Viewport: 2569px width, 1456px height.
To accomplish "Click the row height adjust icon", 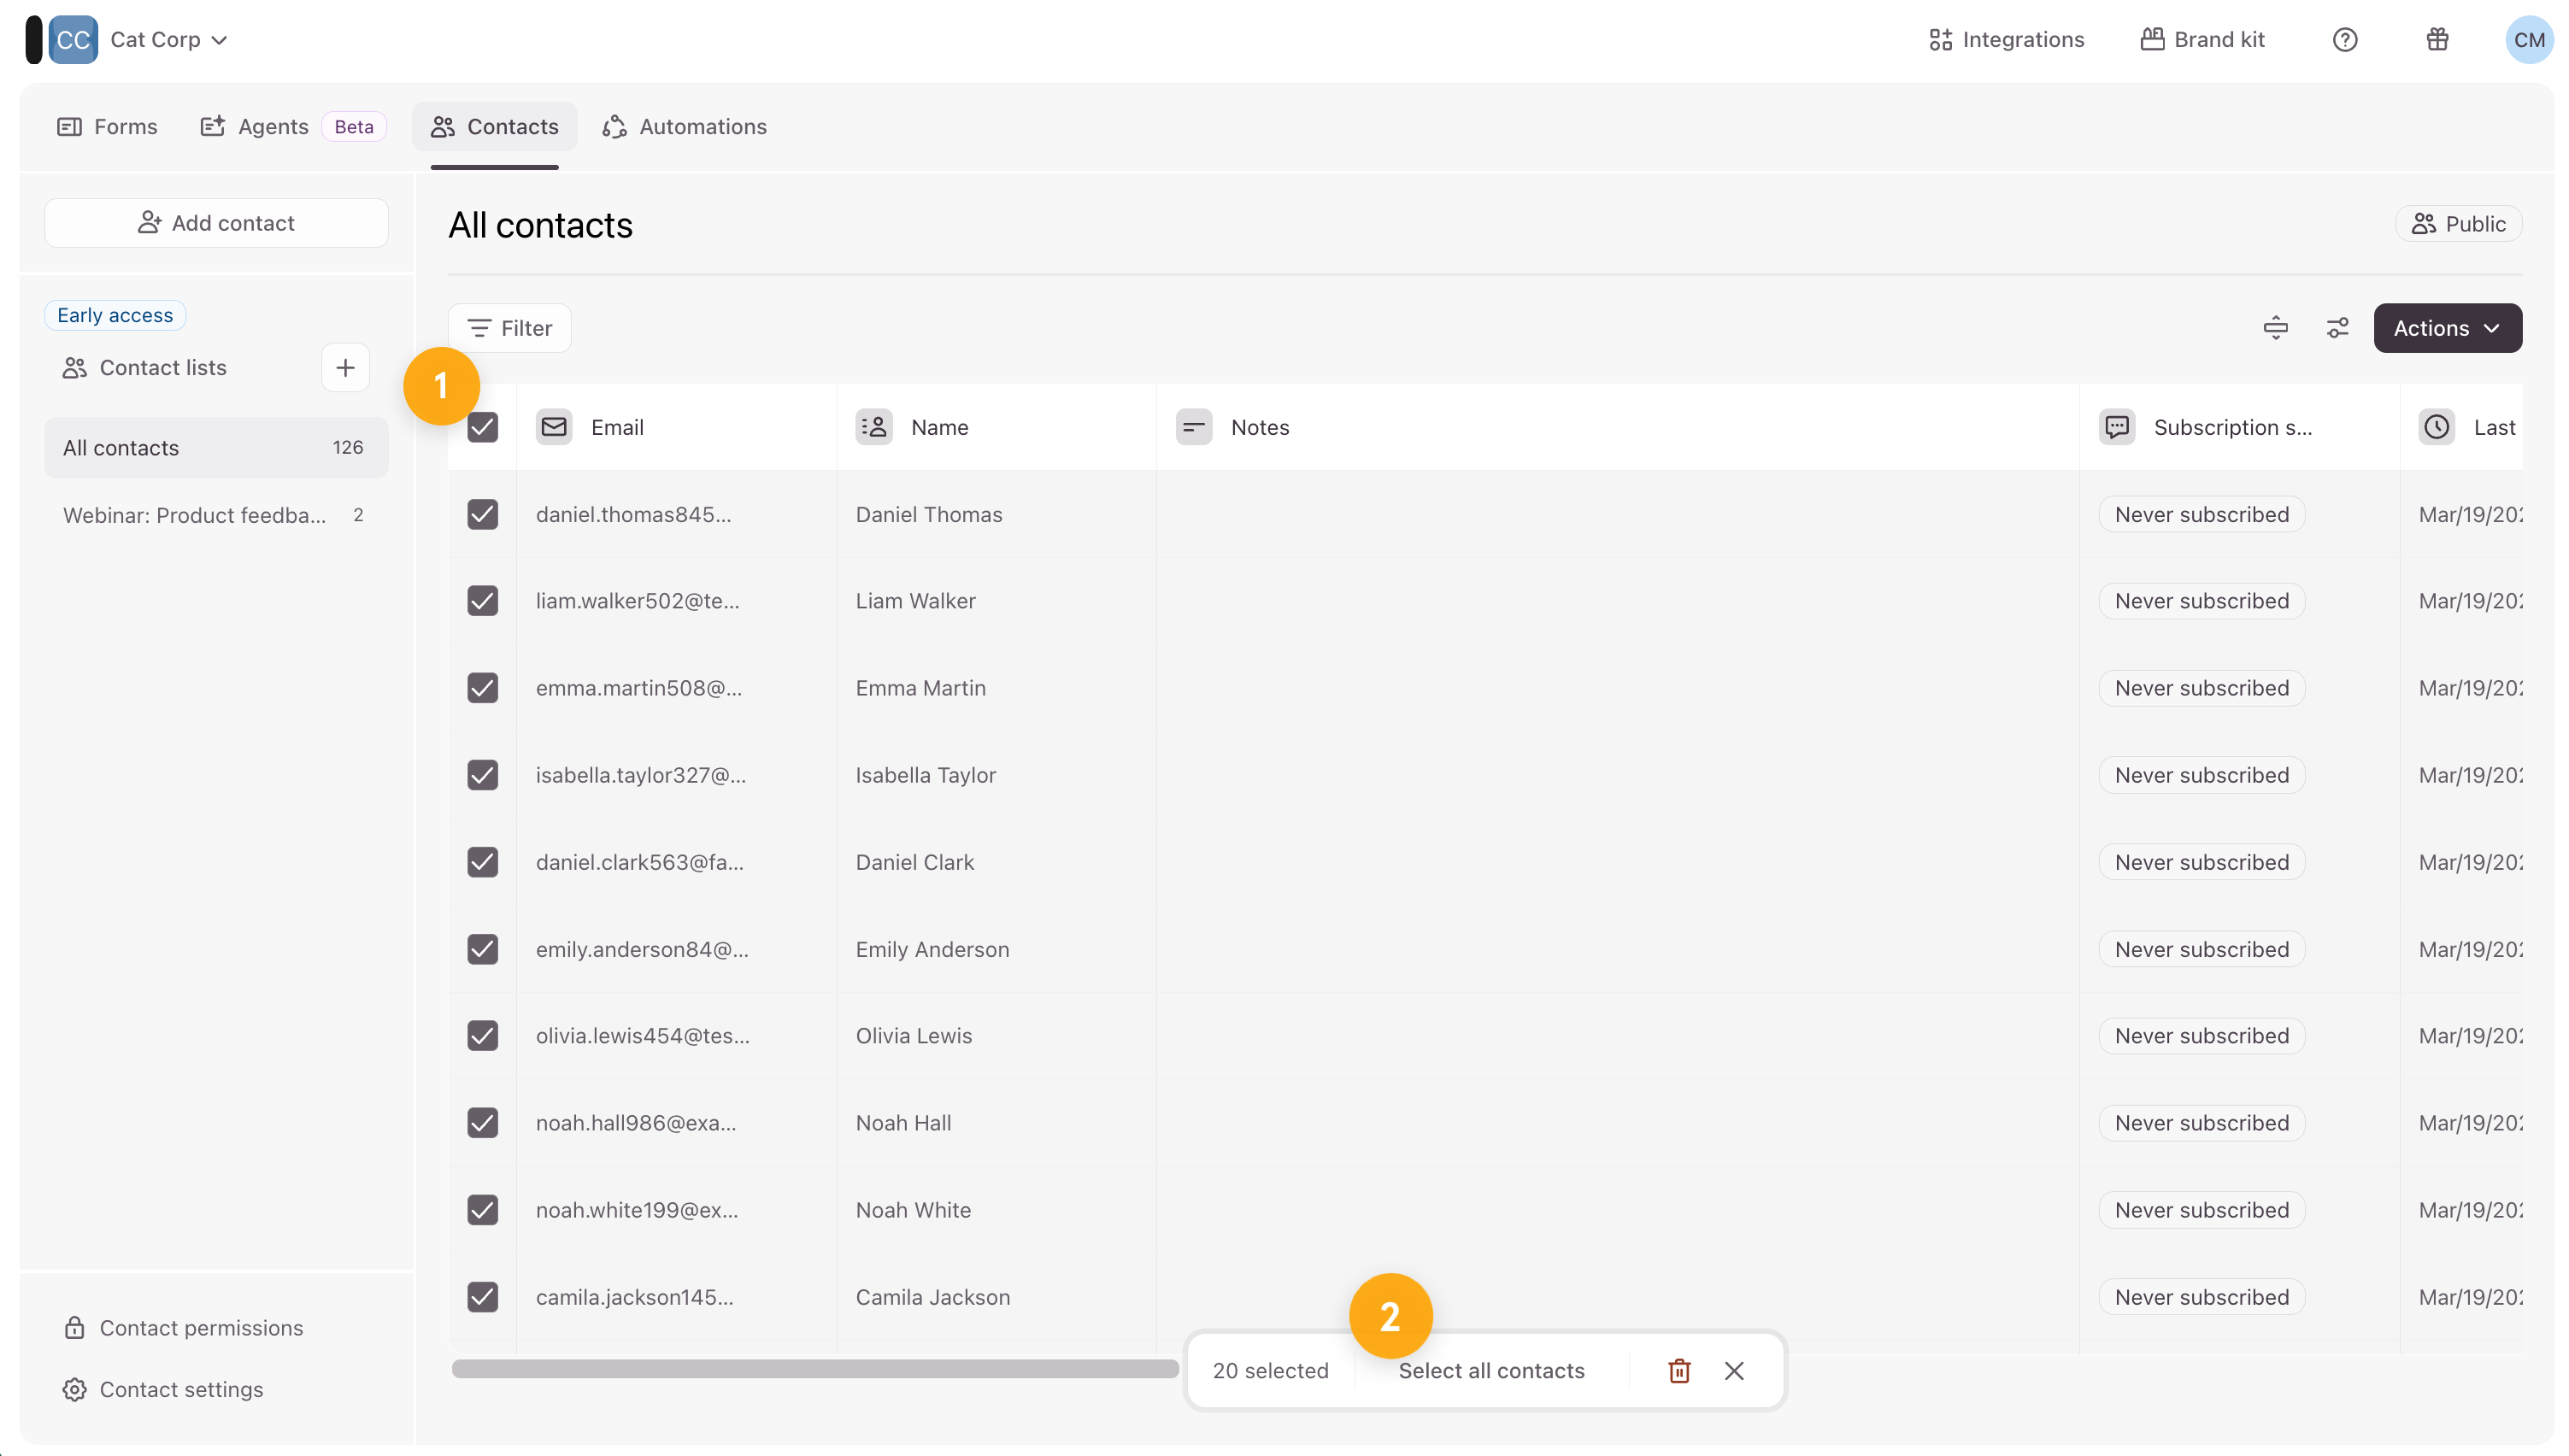I will (x=2275, y=328).
